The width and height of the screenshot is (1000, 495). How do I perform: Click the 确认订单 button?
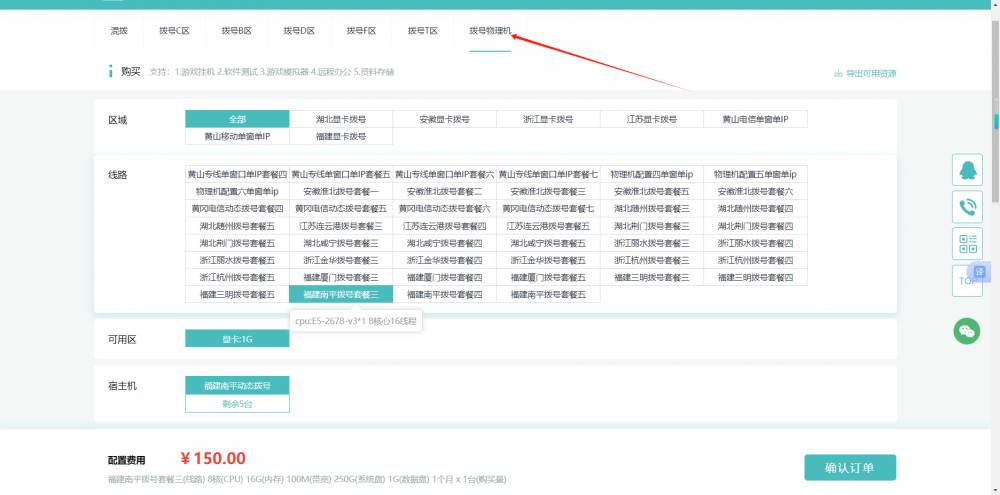(850, 468)
